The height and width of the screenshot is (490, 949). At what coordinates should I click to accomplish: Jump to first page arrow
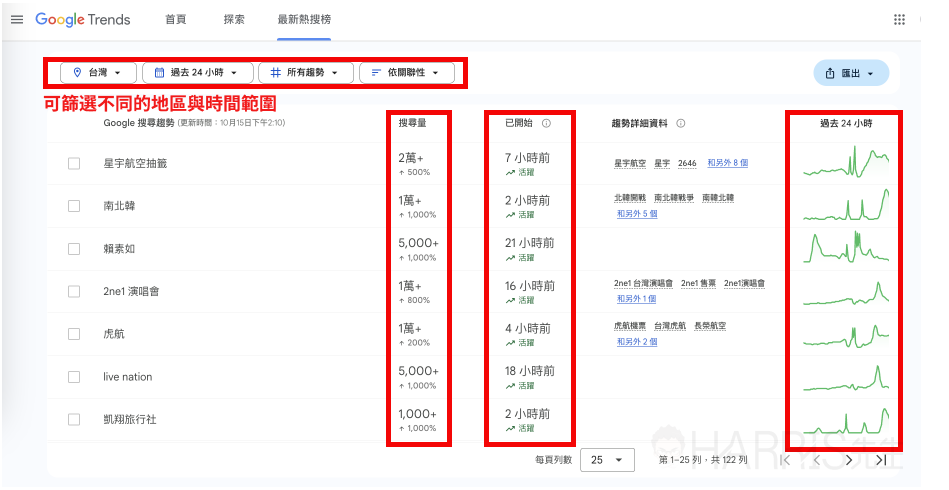tap(785, 460)
